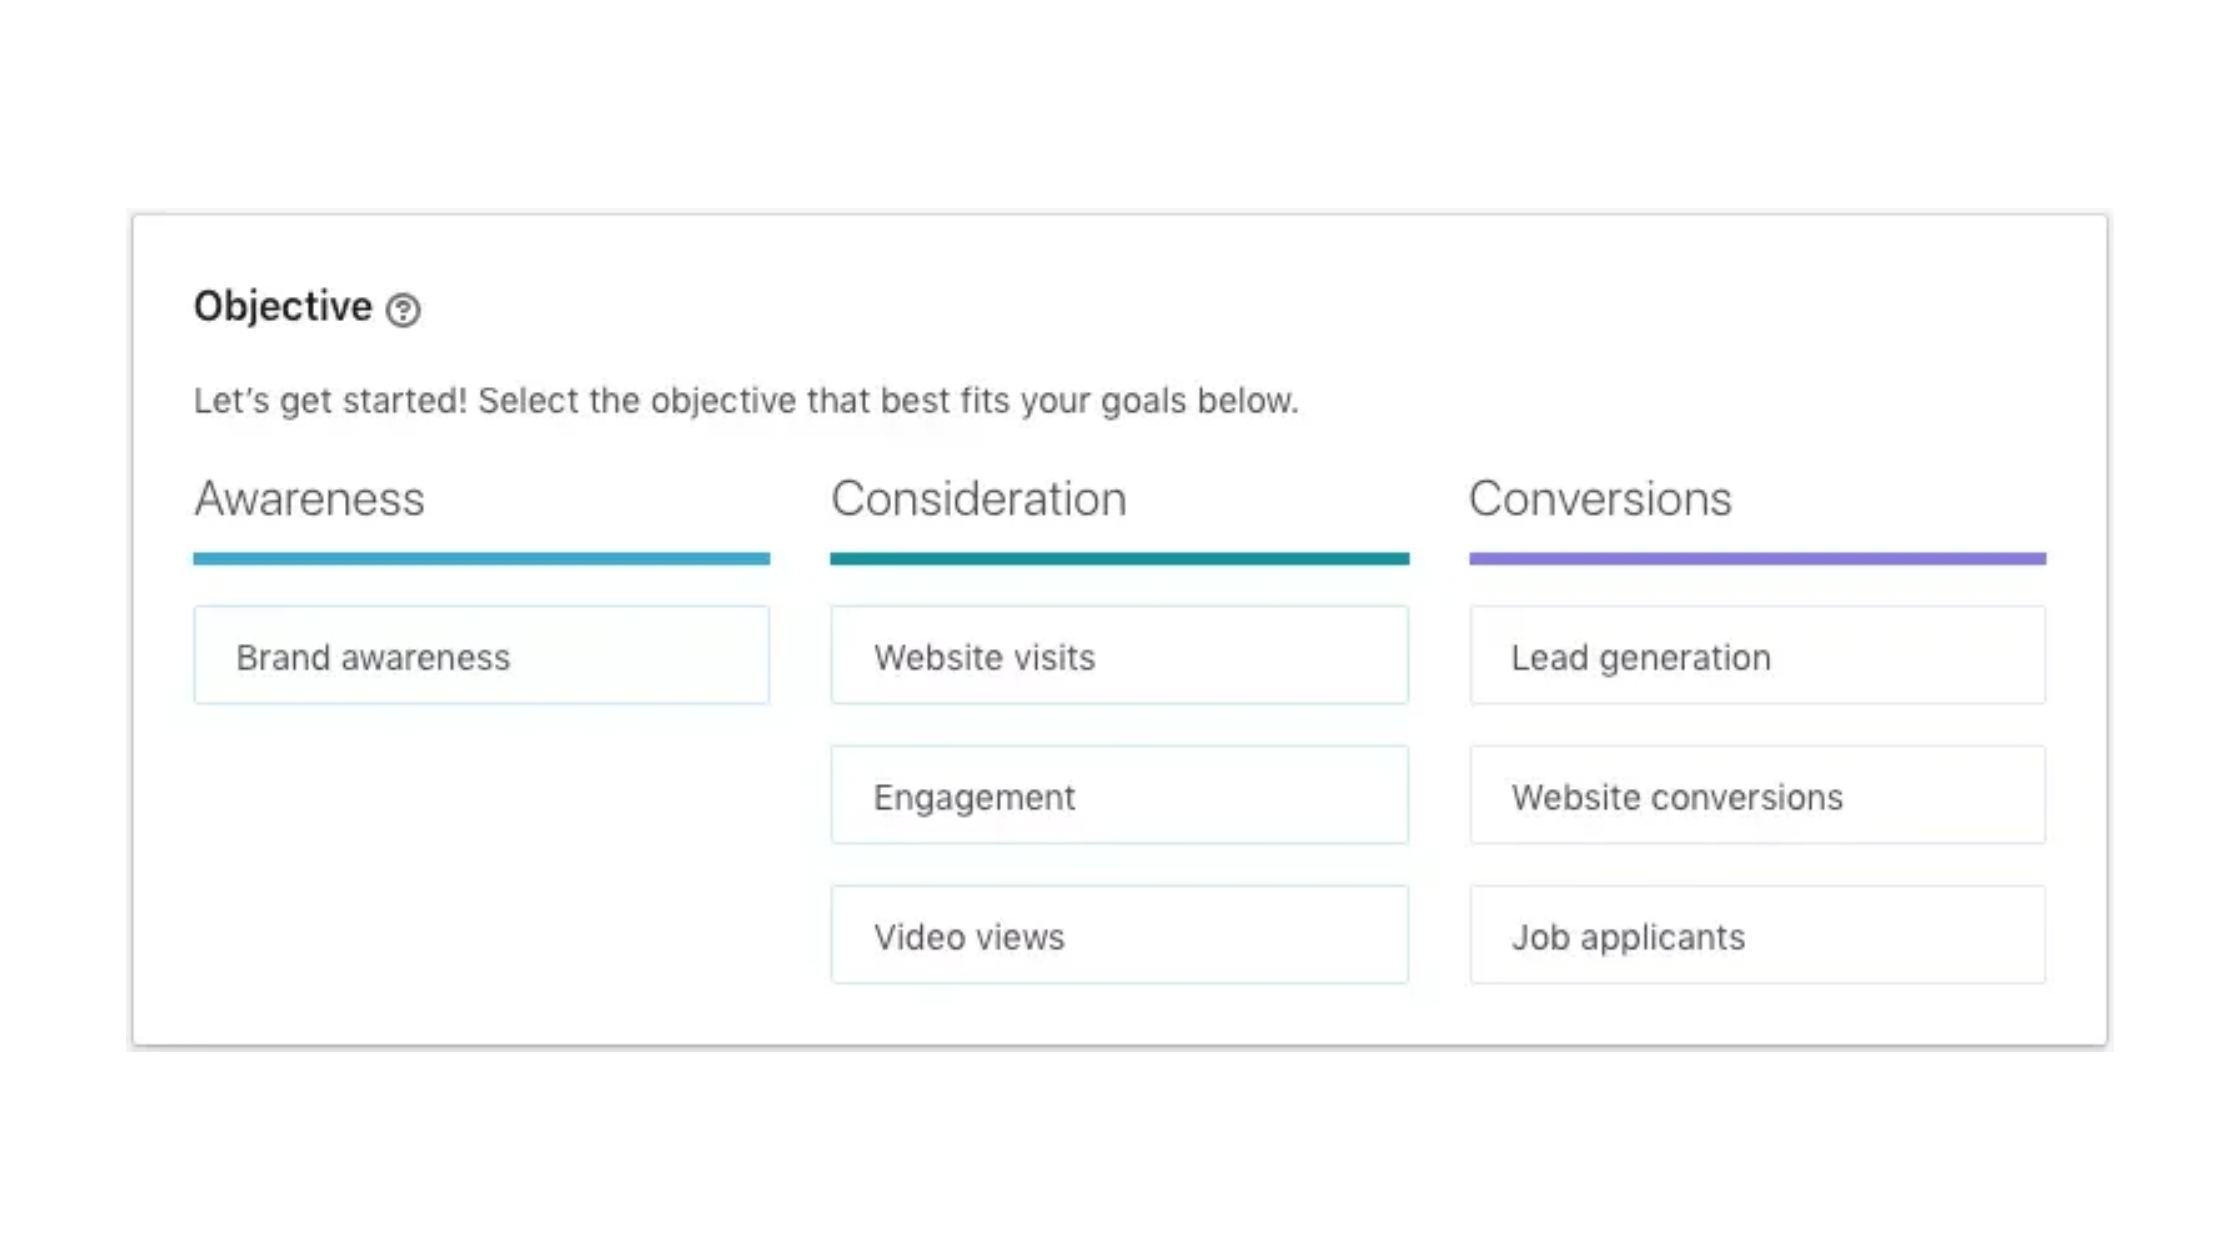This screenshot has width=2240, height=1260.
Task: Click the Conversions column heading
Action: pos(1600,500)
